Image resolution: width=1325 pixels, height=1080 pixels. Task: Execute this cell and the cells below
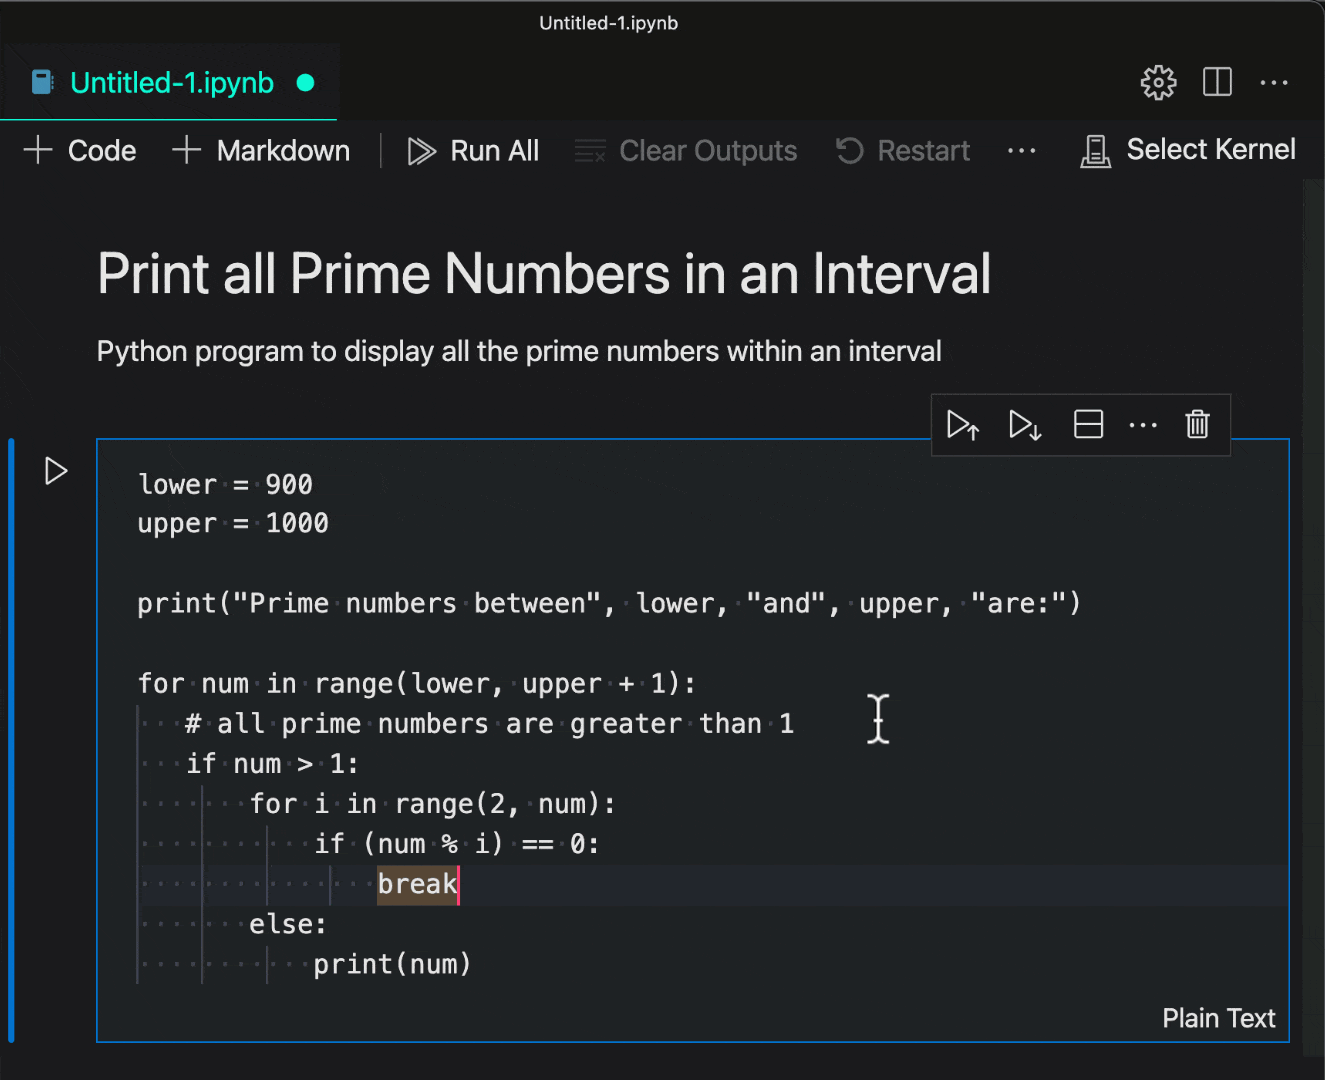[x=1025, y=425]
